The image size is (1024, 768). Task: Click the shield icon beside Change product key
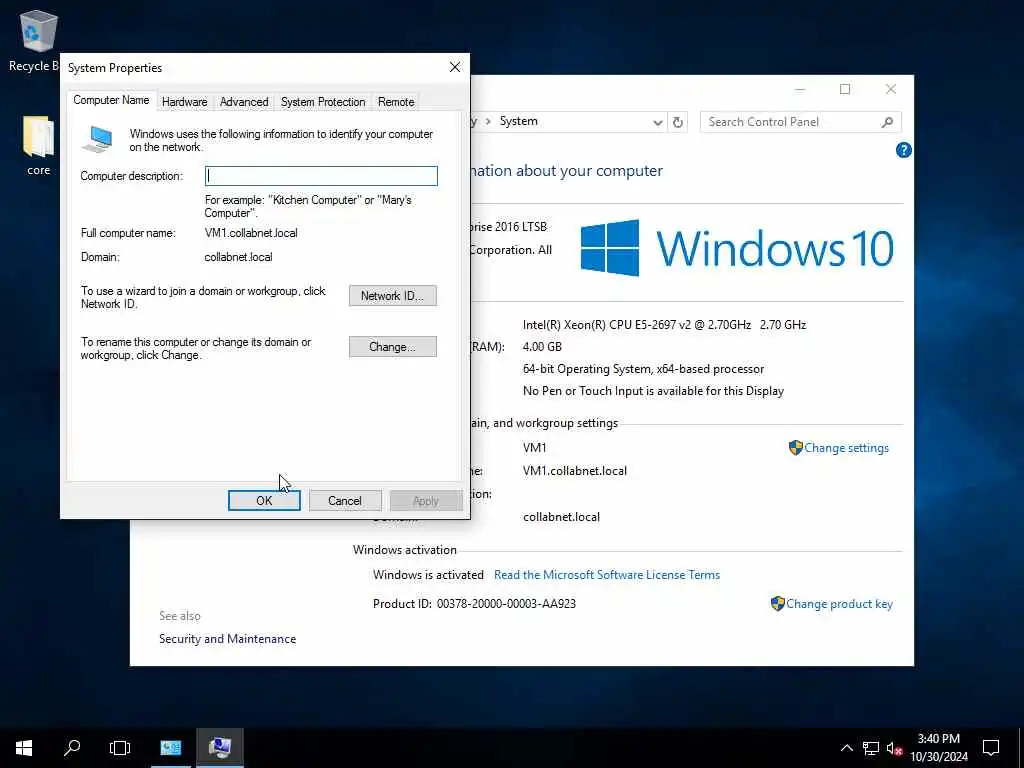point(777,603)
